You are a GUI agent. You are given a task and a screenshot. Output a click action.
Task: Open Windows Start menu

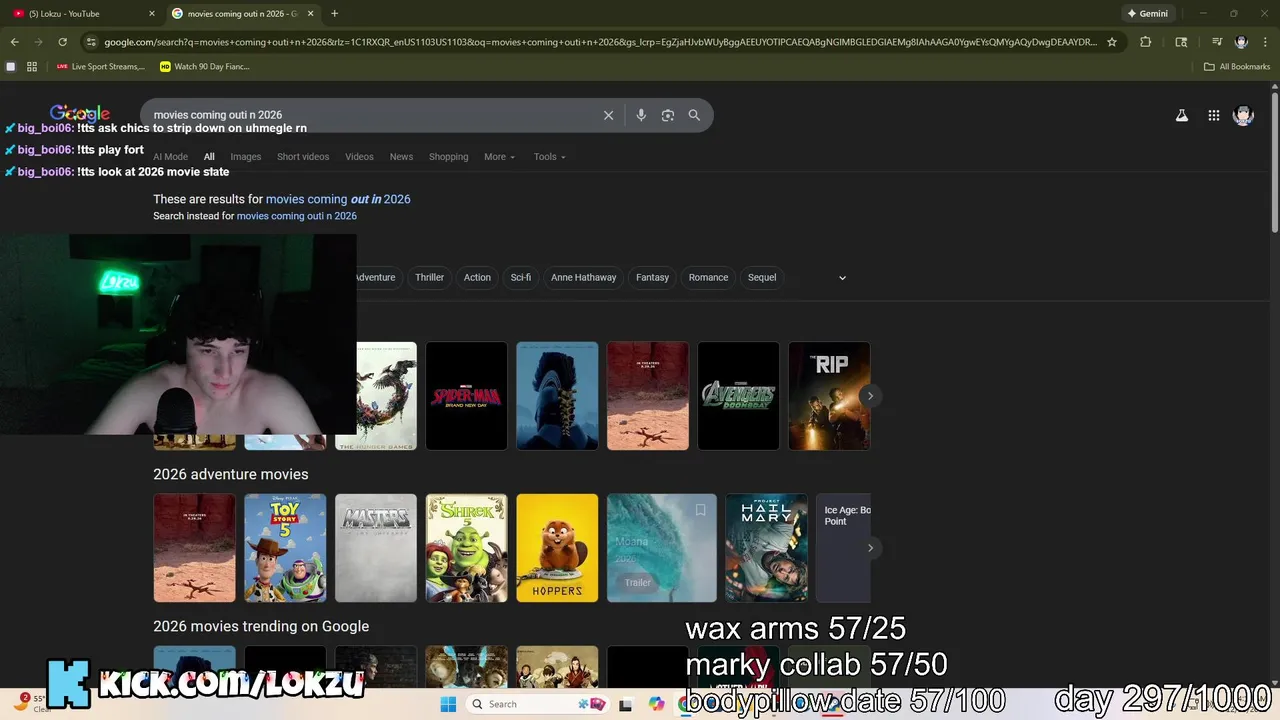(448, 704)
